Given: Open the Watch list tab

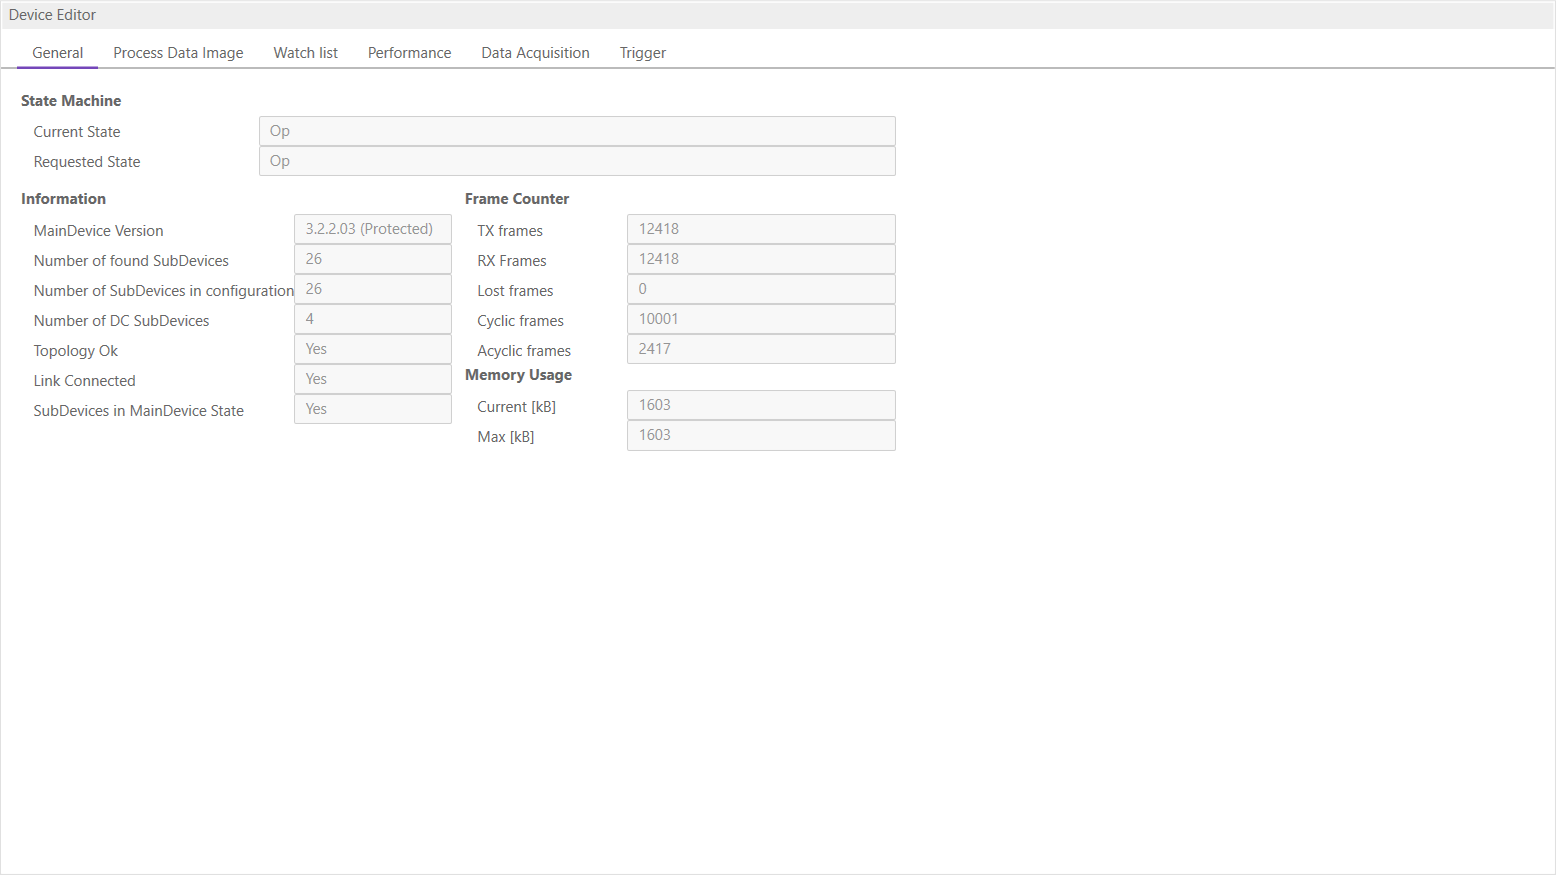Looking at the screenshot, I should 305,53.
